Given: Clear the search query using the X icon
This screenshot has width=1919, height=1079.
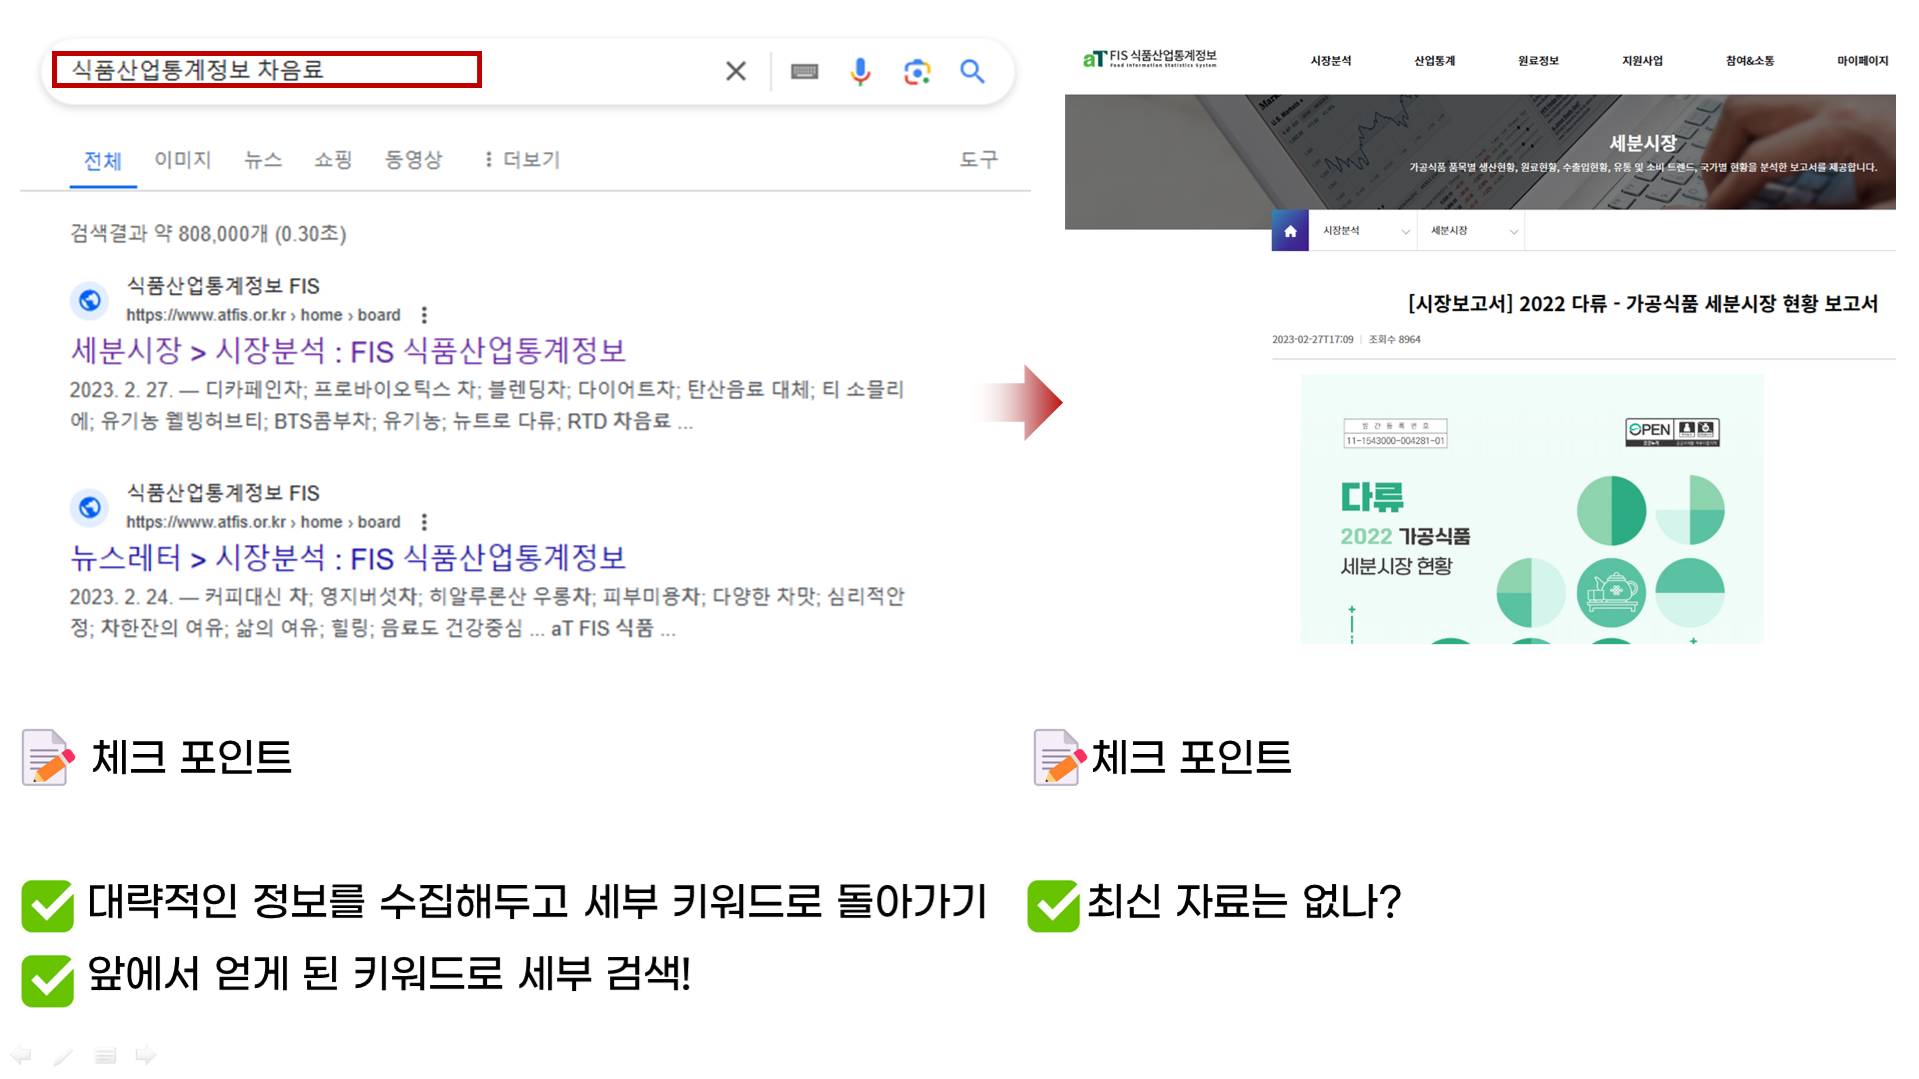Looking at the screenshot, I should tap(735, 71).
